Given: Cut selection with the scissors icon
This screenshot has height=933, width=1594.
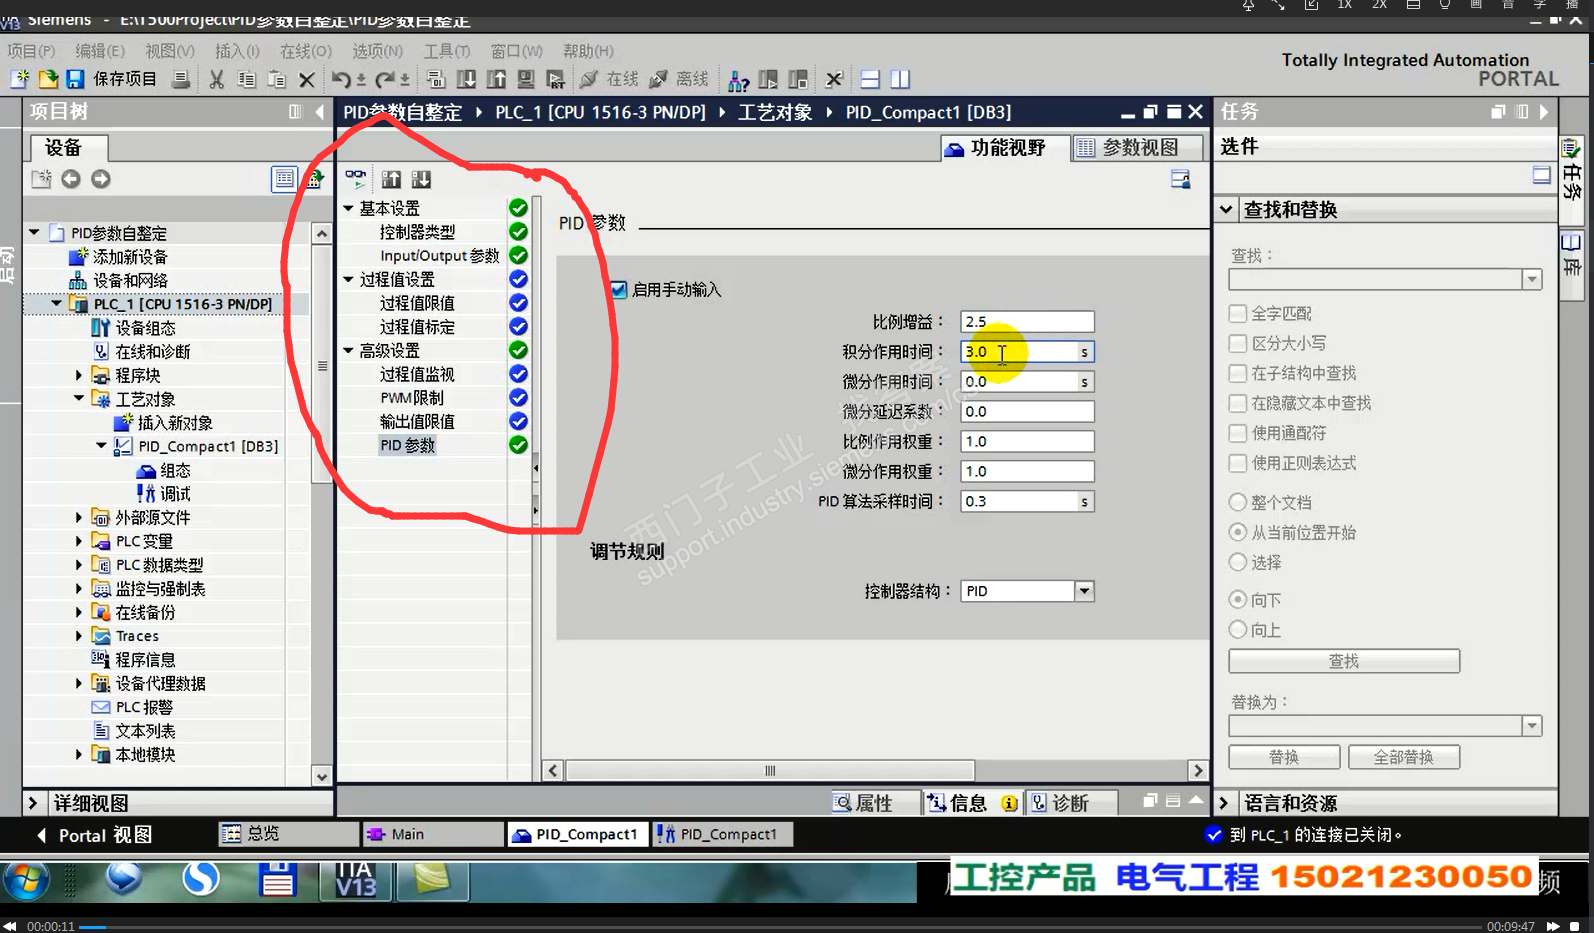Looking at the screenshot, I should pos(216,79).
